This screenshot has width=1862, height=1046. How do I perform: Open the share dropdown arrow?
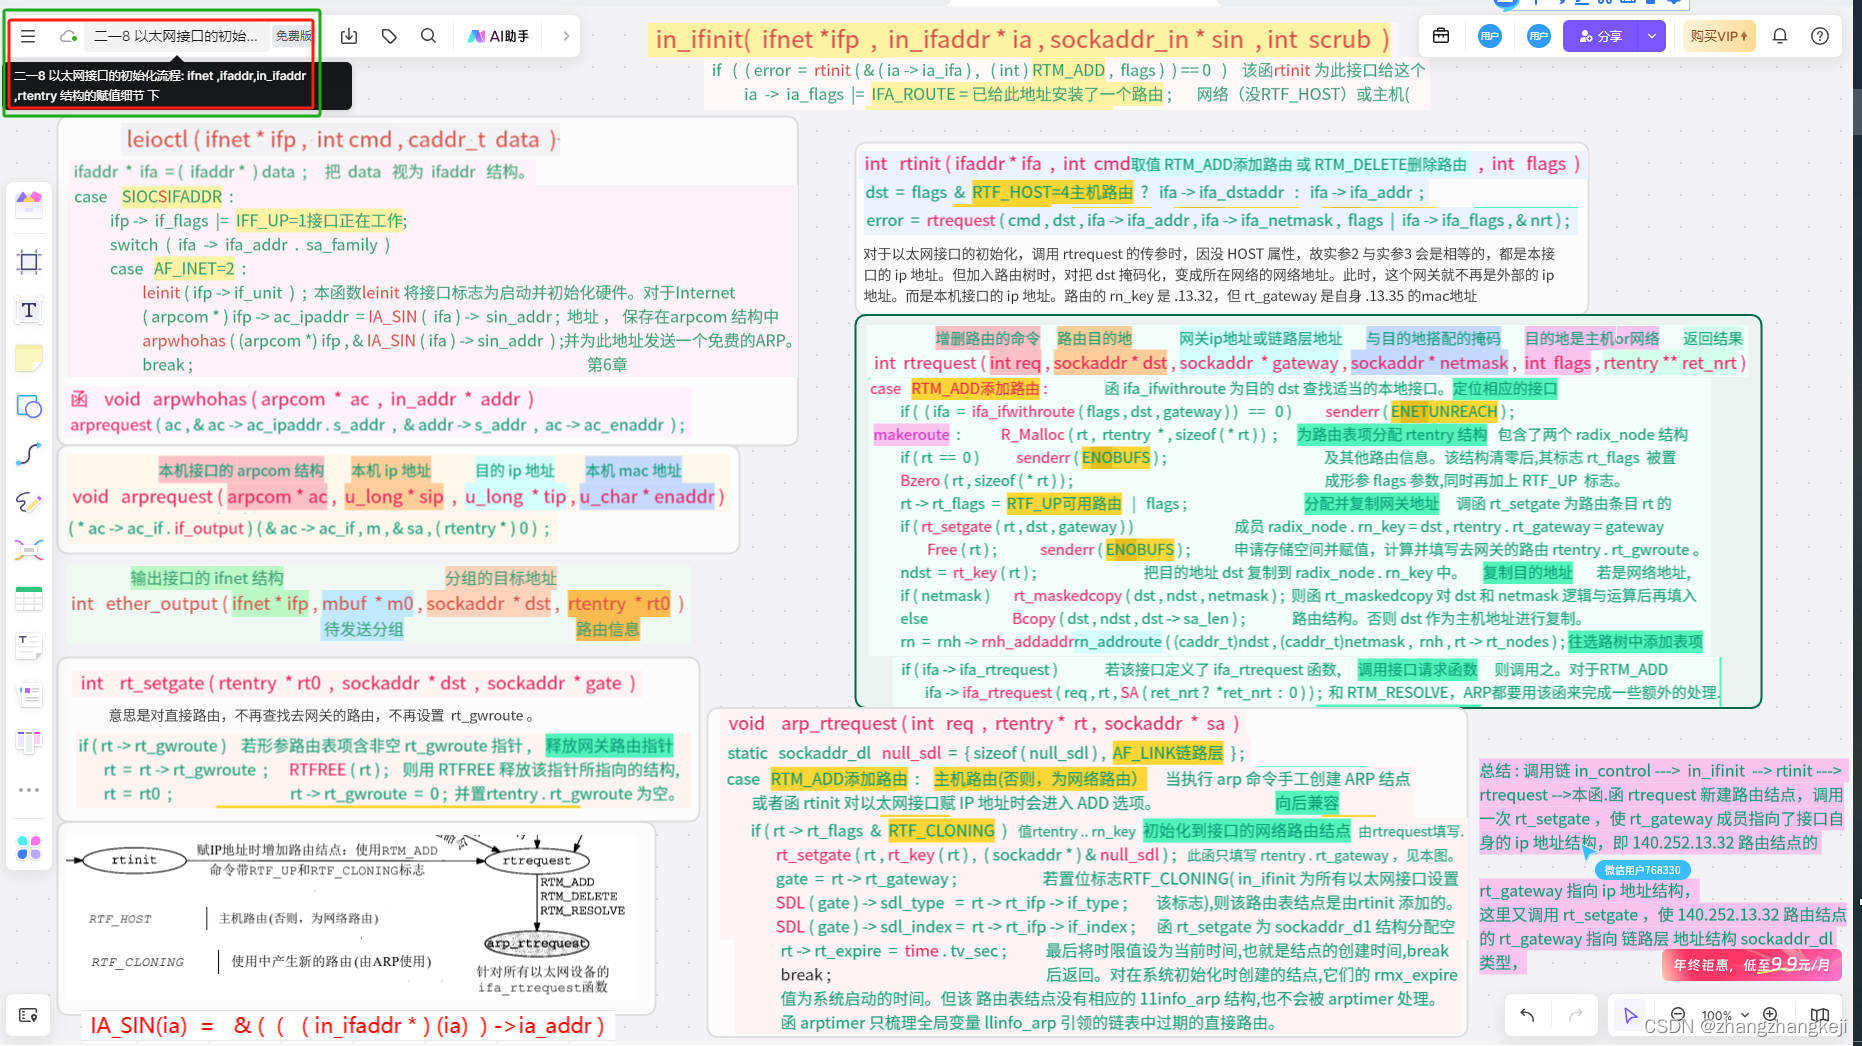[1652, 36]
